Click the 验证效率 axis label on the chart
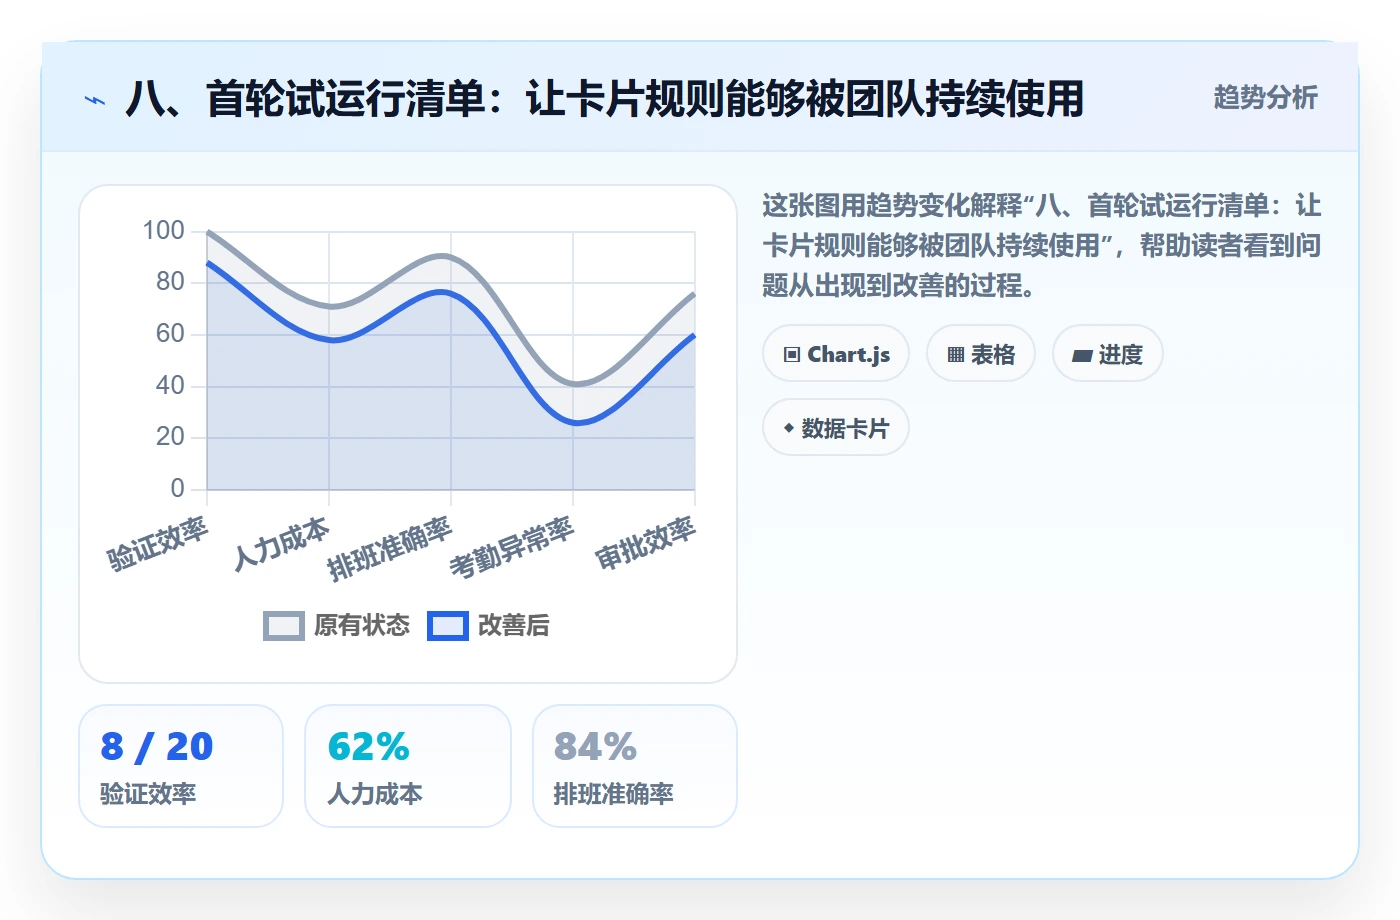Screen dimensions: 1400x920 click(x=157, y=544)
